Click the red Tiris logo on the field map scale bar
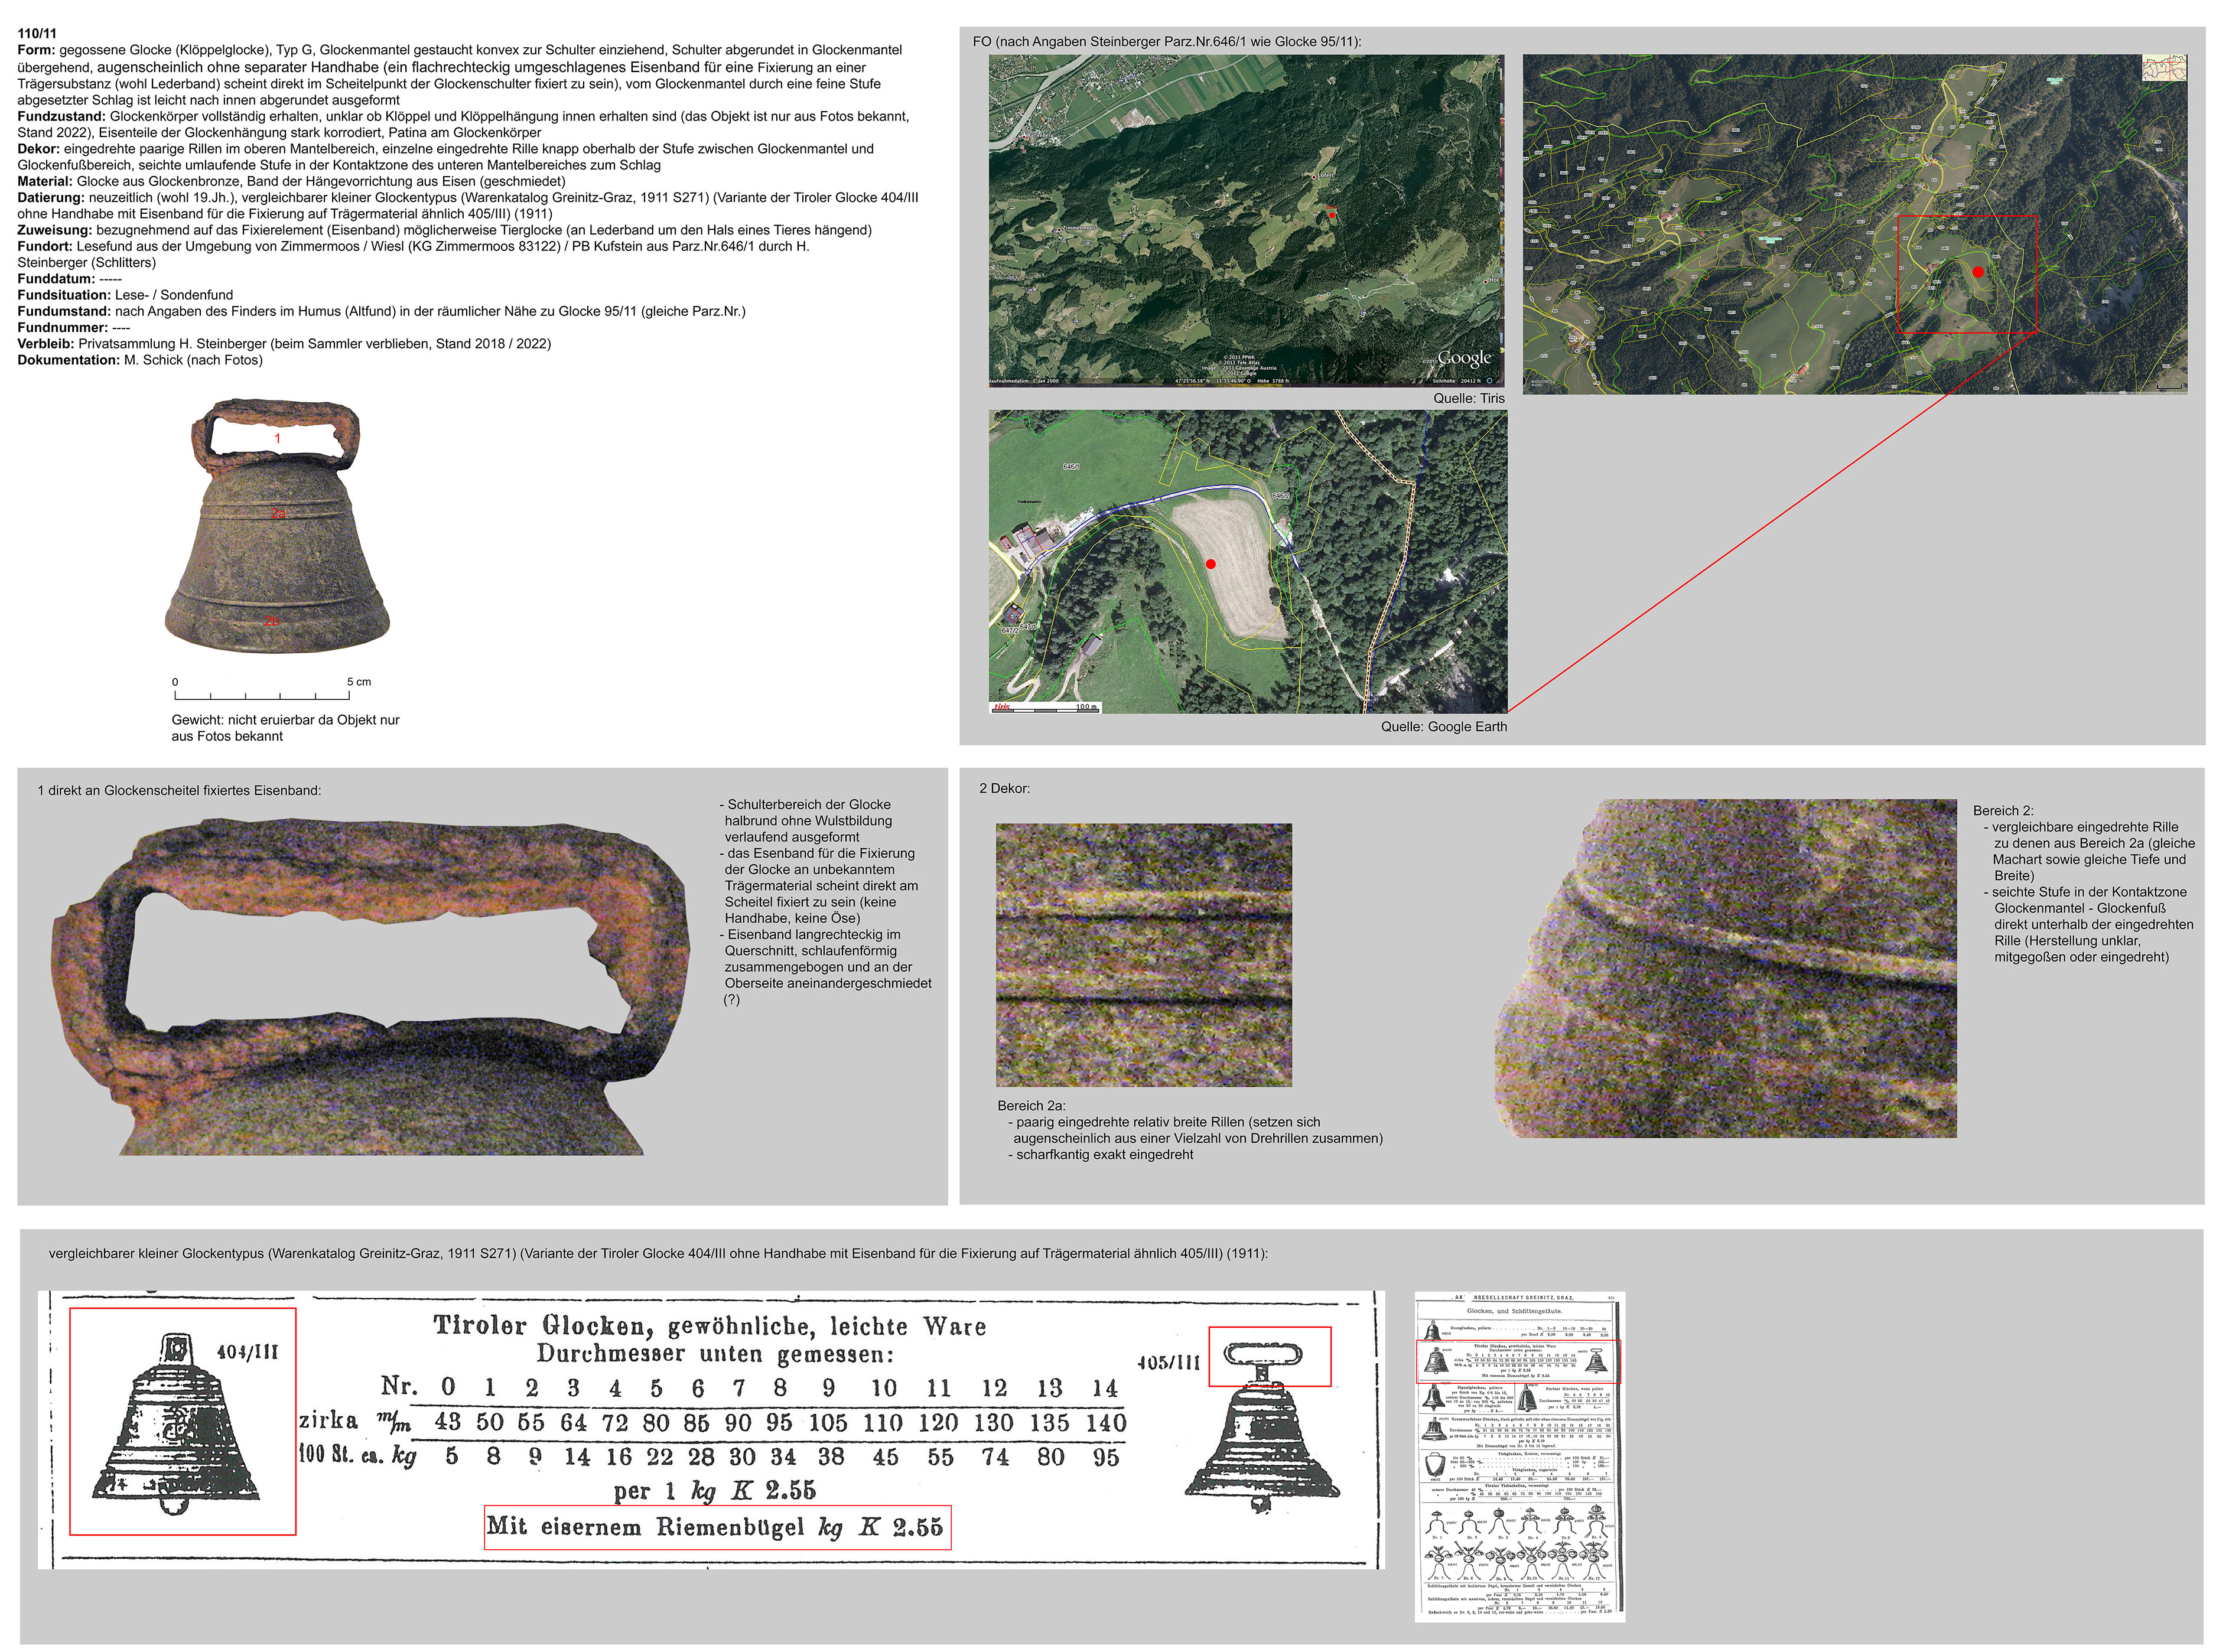 pos(1001,706)
